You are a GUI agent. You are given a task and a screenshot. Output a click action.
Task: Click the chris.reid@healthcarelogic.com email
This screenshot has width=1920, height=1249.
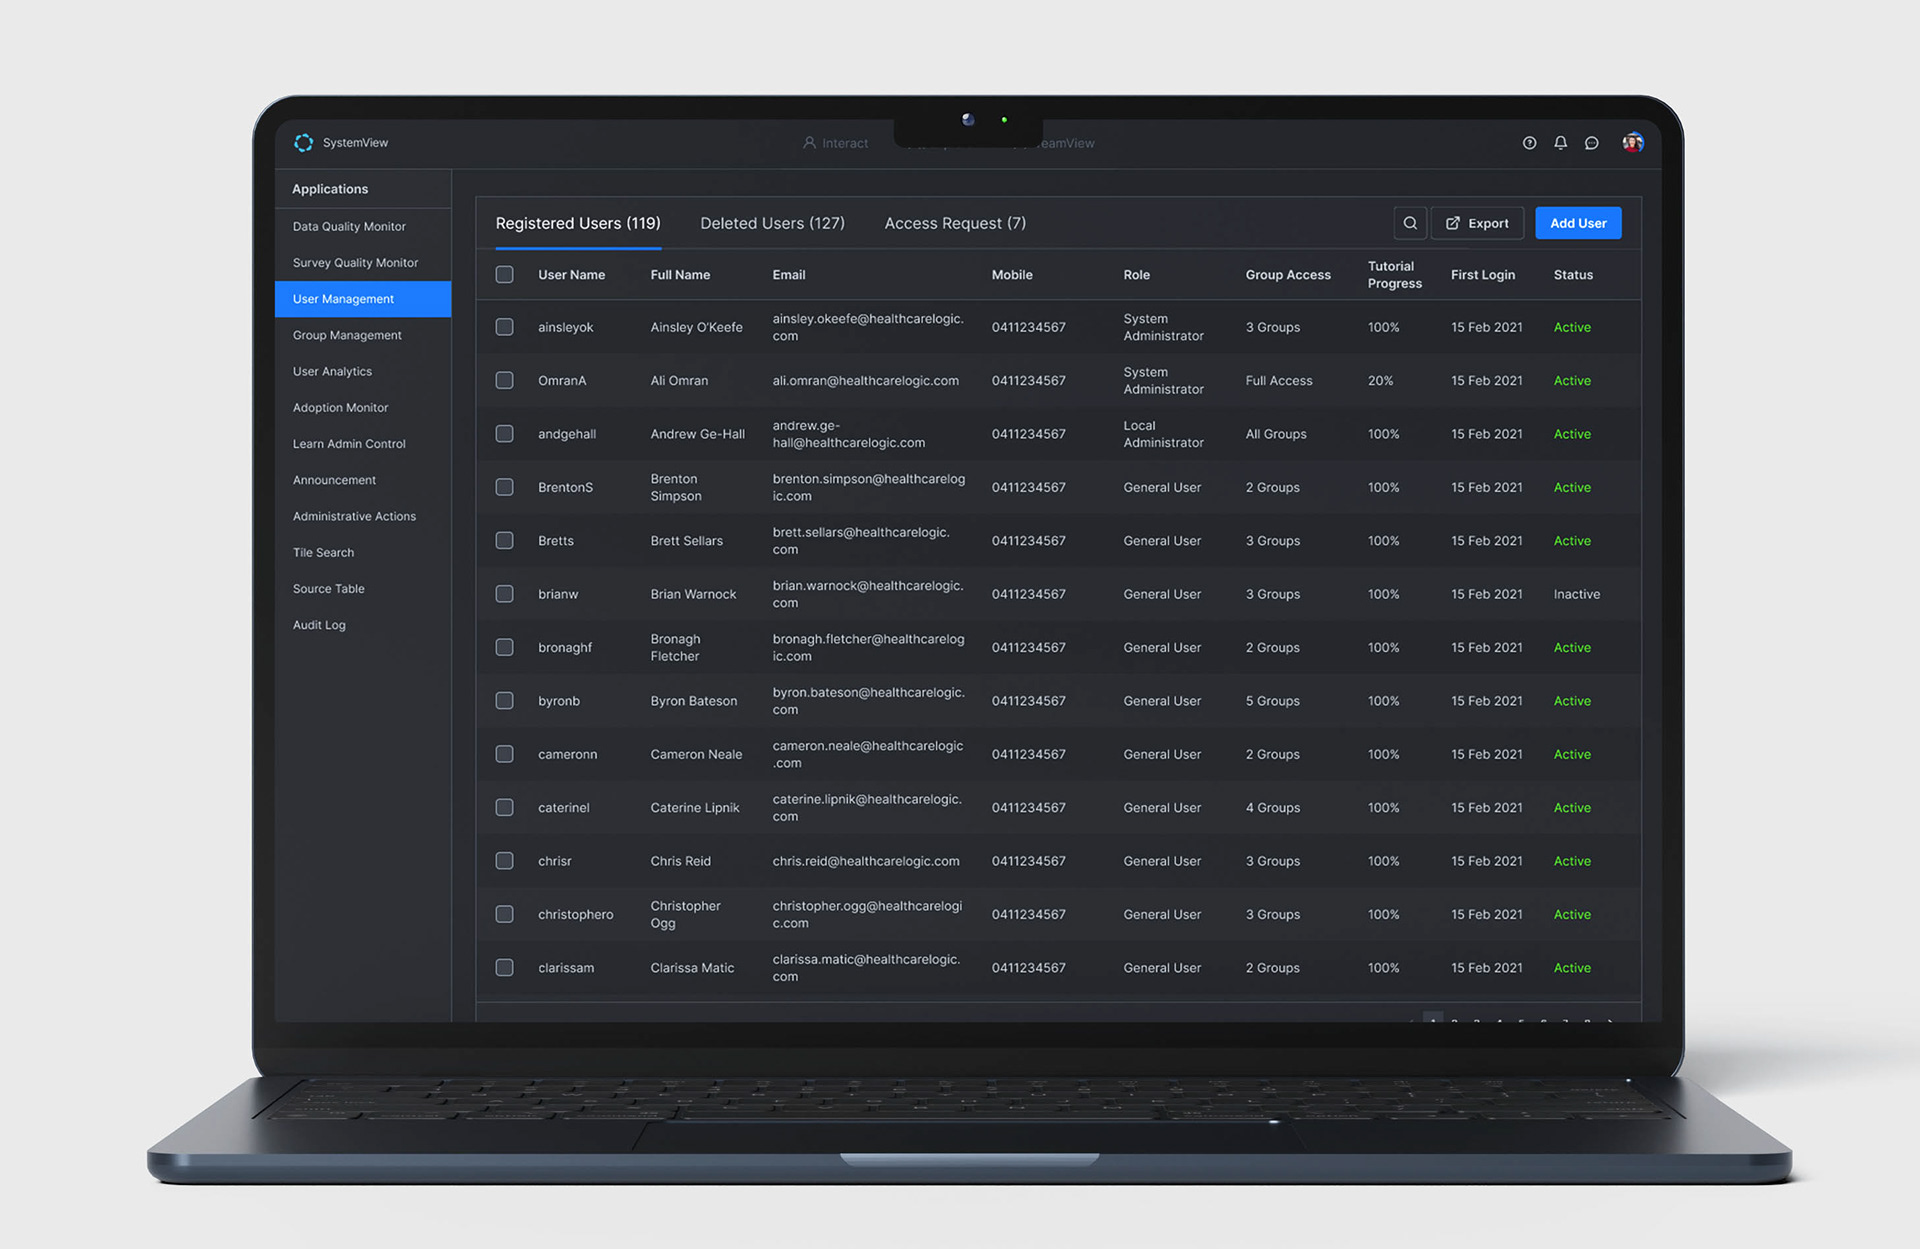point(865,860)
